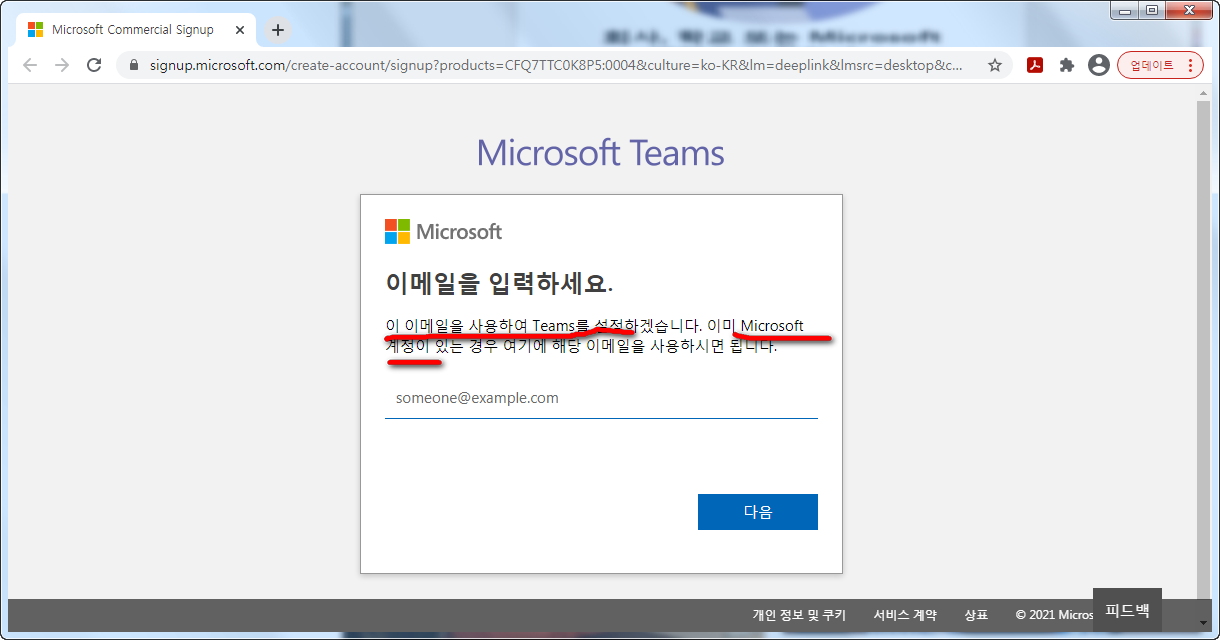This screenshot has width=1220, height=640.
Task: Click the Microsoft Teams heading
Action: 600,153
